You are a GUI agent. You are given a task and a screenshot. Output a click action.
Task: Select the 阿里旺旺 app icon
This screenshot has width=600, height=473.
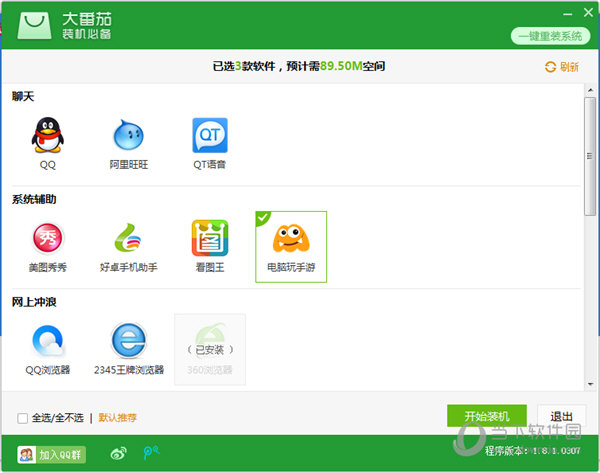coord(129,135)
